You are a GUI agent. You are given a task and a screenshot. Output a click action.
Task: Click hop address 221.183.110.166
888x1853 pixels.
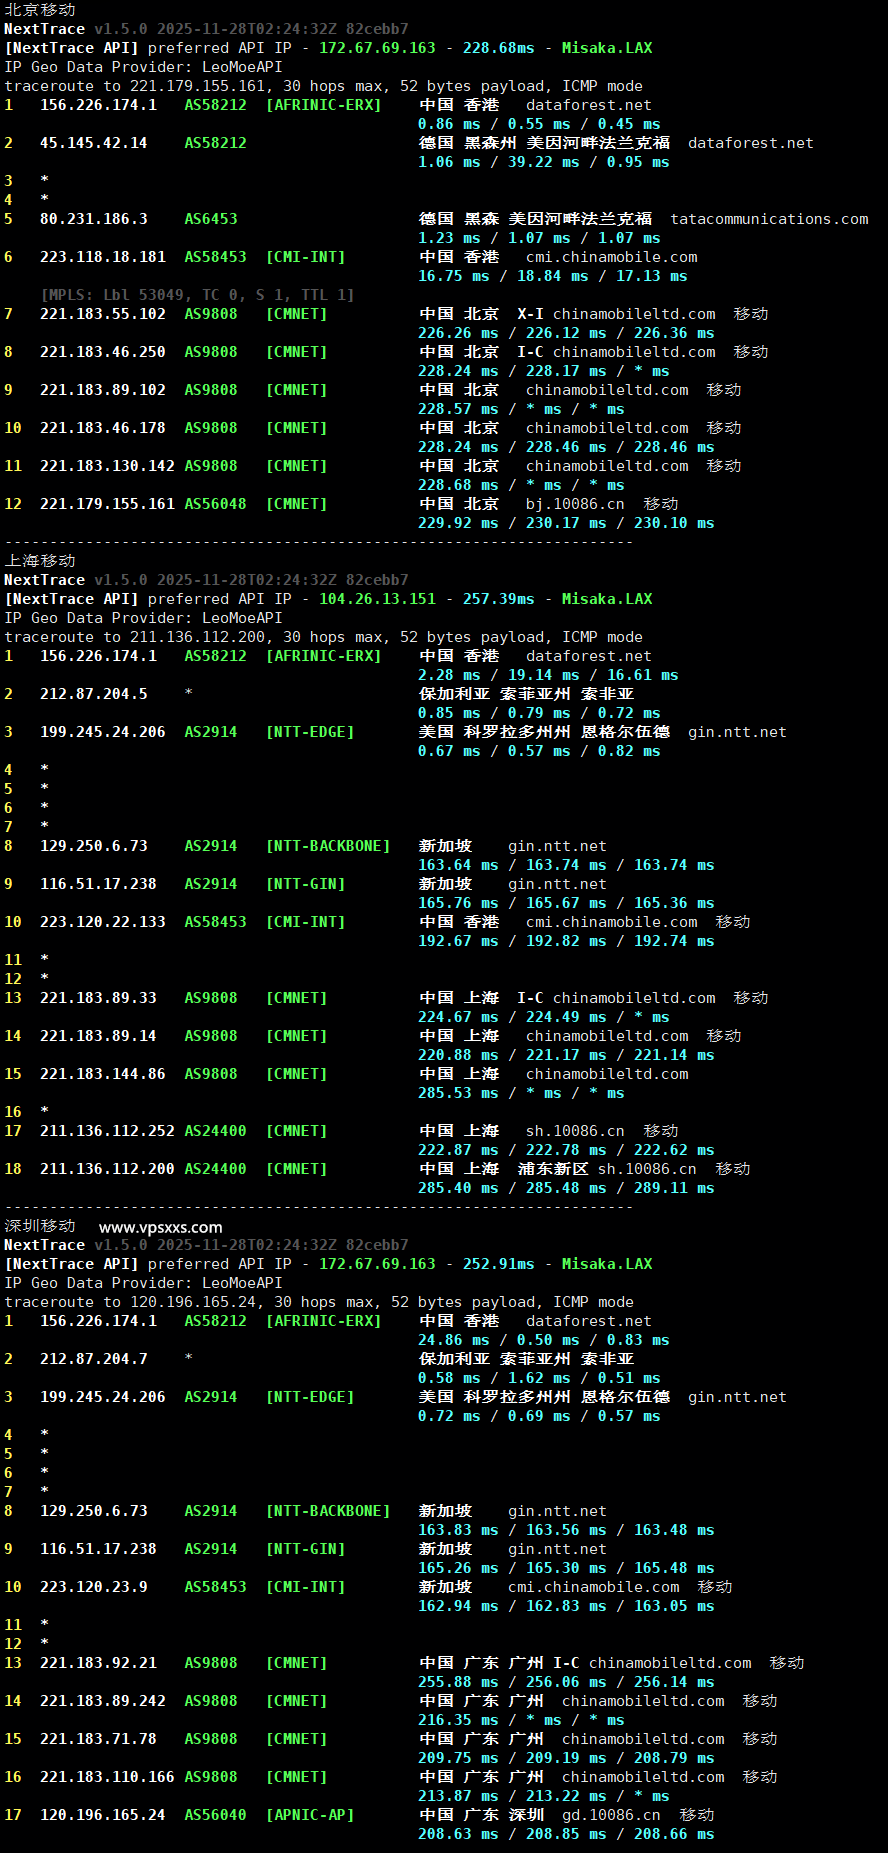[x=107, y=1777]
